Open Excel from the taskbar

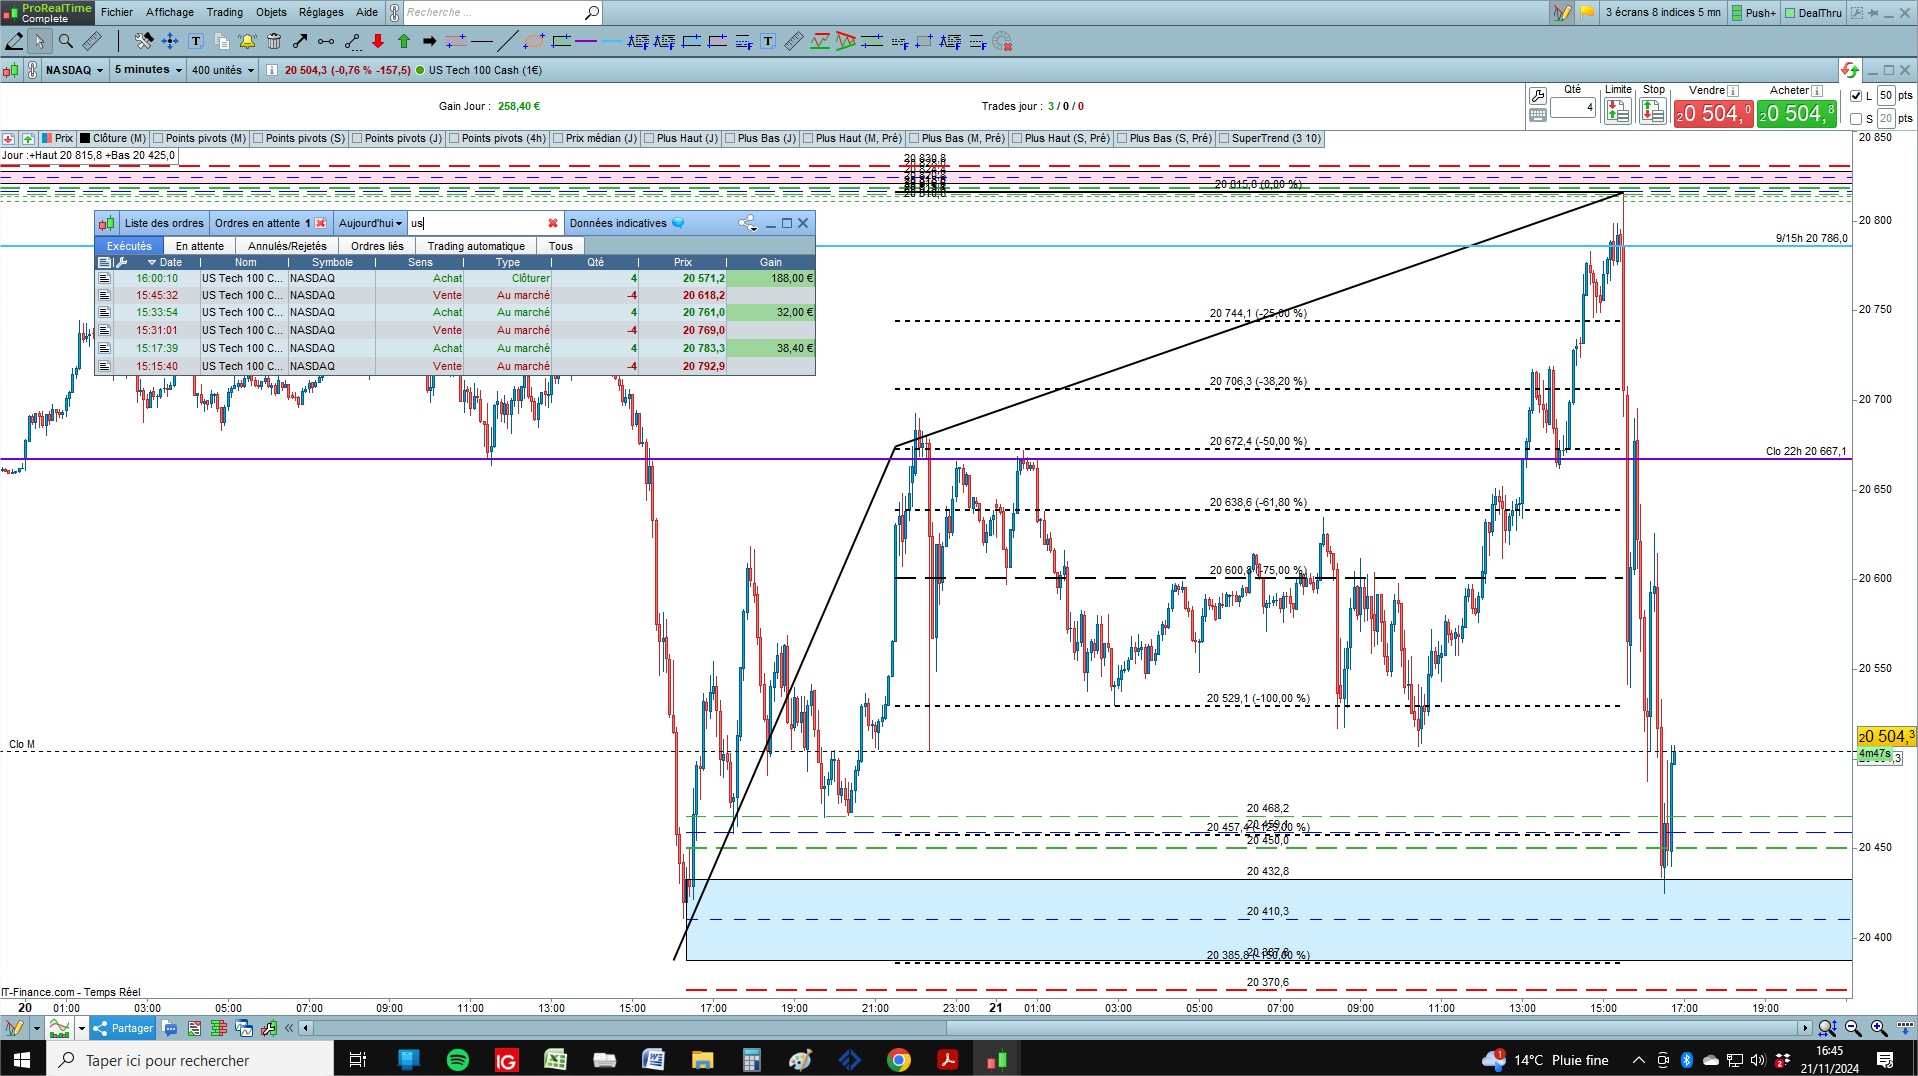coord(555,1060)
